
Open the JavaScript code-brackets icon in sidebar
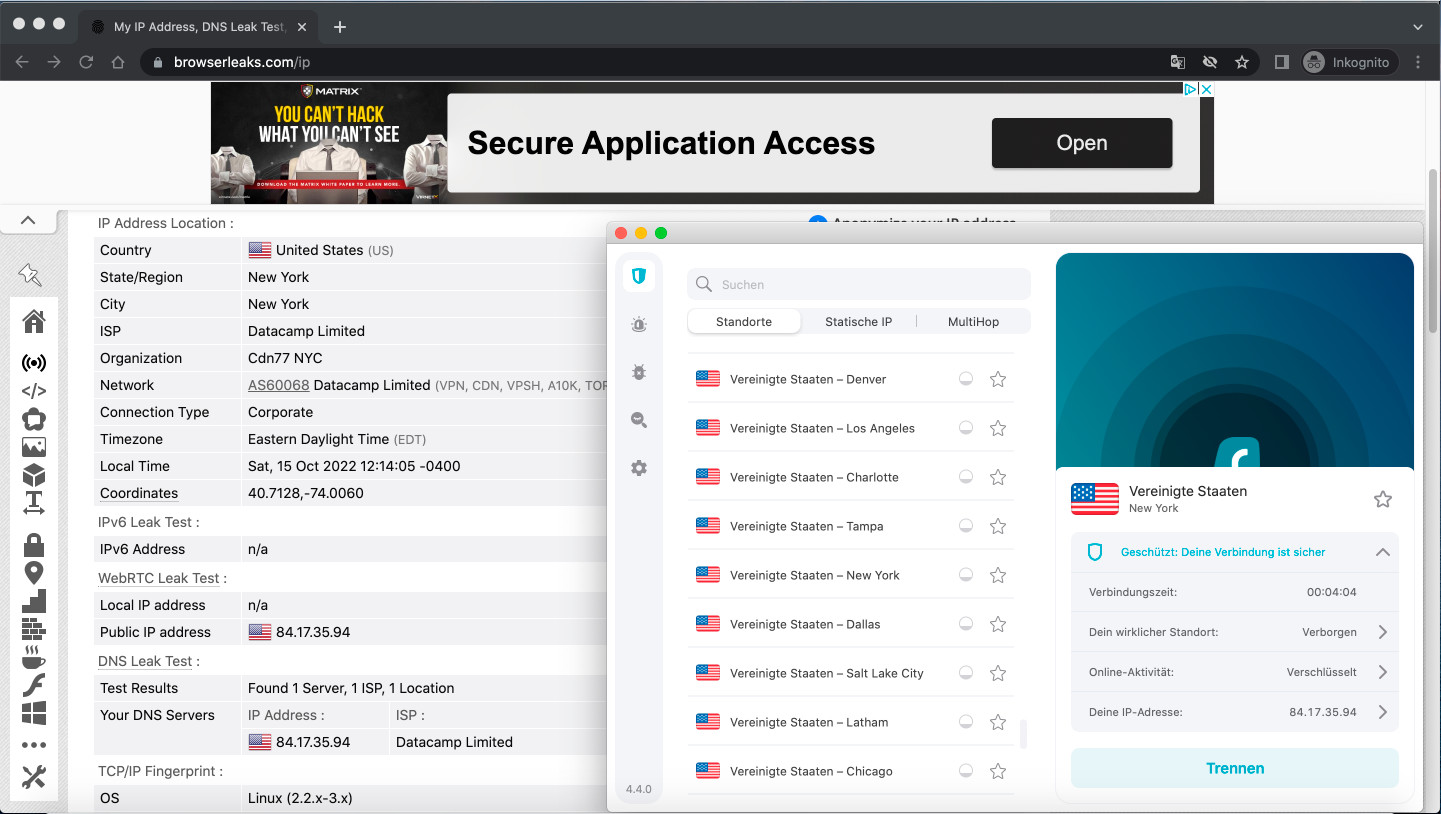[x=34, y=391]
